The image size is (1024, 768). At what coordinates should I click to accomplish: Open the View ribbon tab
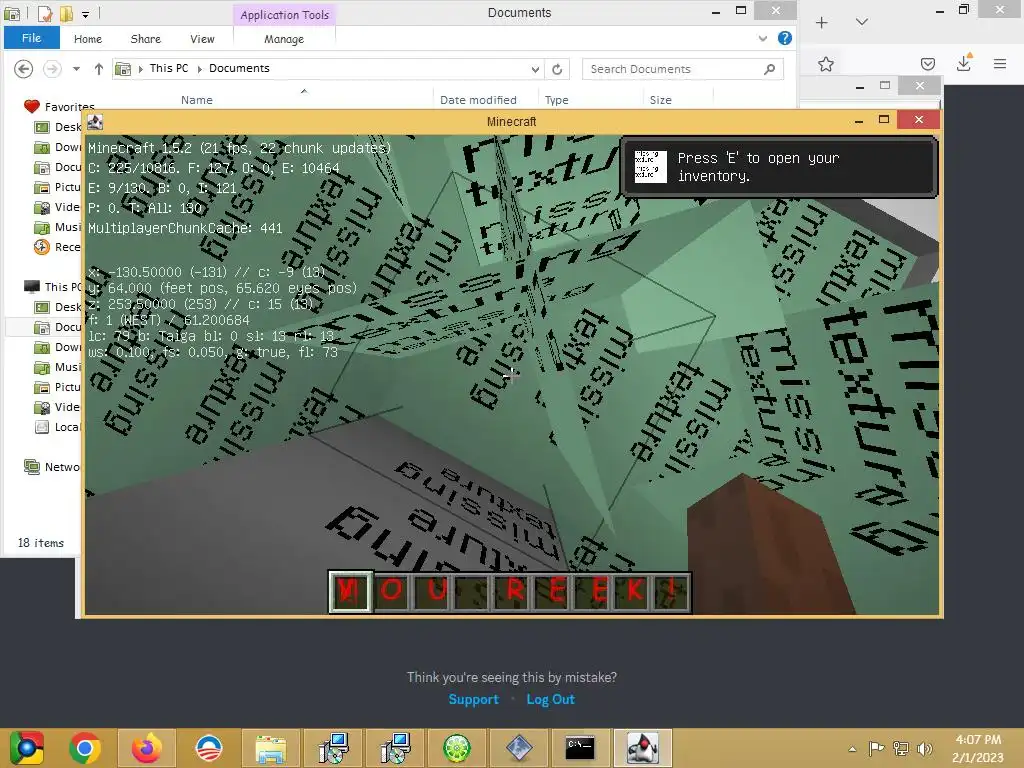point(202,39)
